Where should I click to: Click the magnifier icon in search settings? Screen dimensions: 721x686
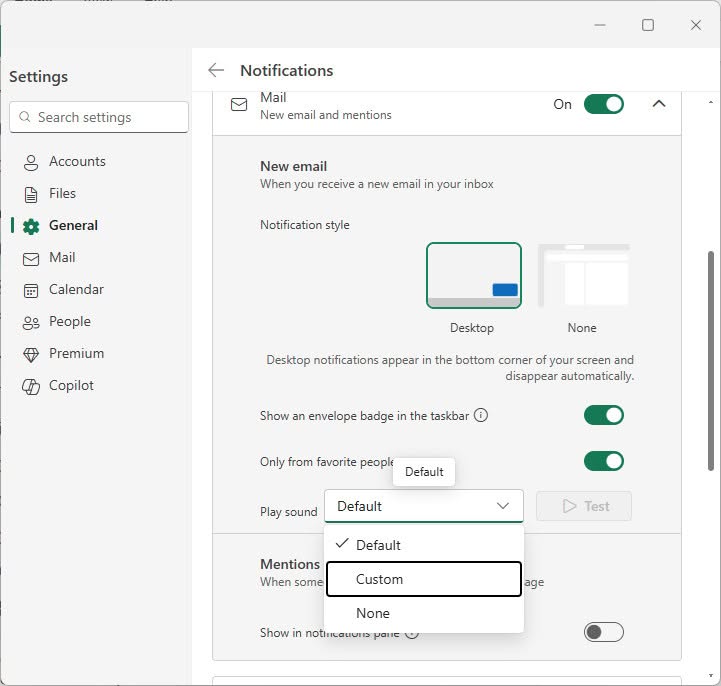[25, 117]
